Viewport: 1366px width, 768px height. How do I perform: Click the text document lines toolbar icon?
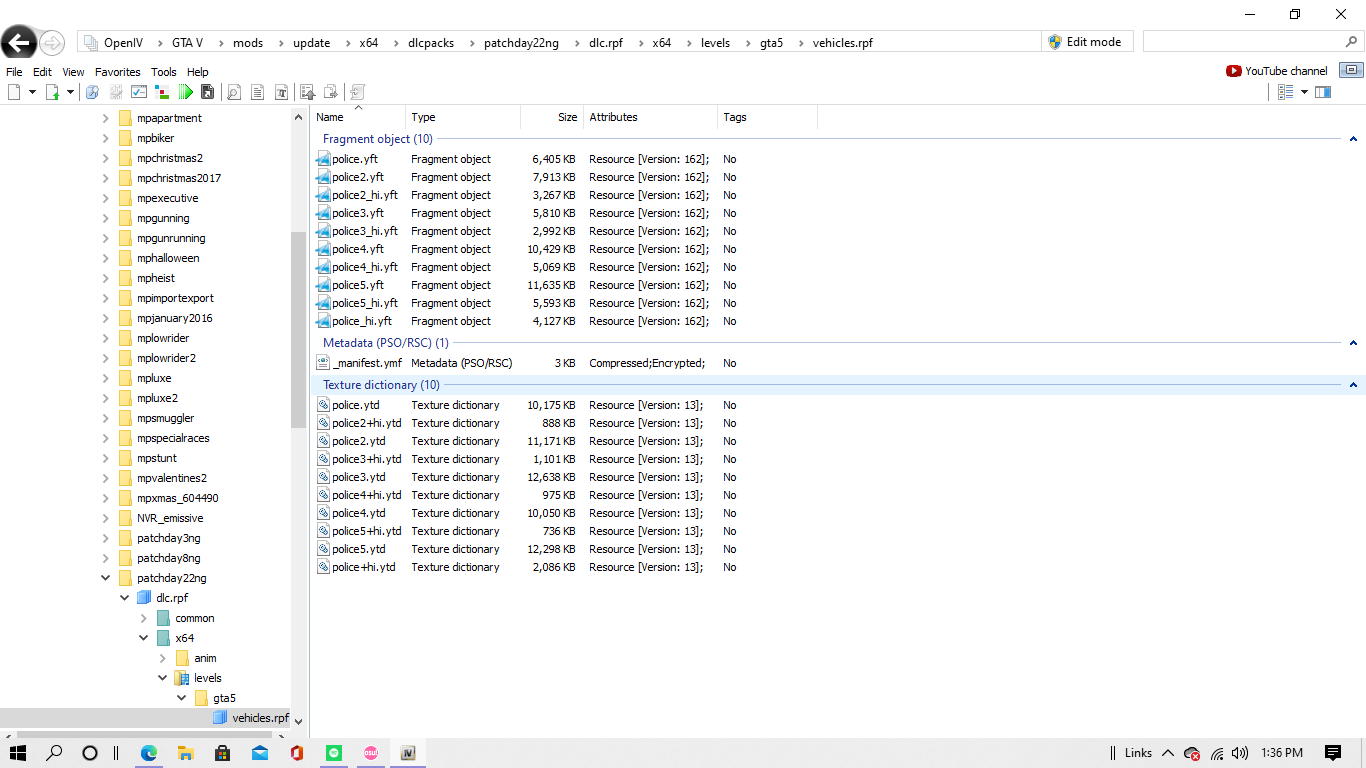[x=258, y=92]
